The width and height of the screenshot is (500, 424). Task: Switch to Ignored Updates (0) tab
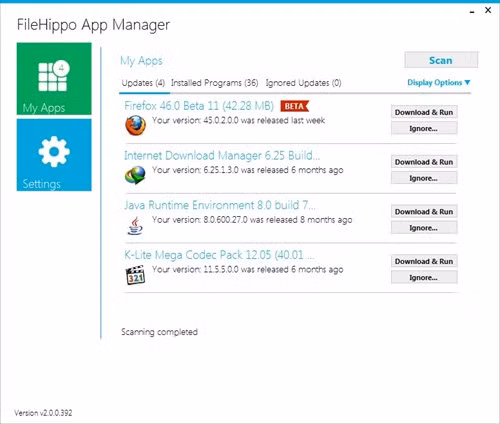click(303, 83)
